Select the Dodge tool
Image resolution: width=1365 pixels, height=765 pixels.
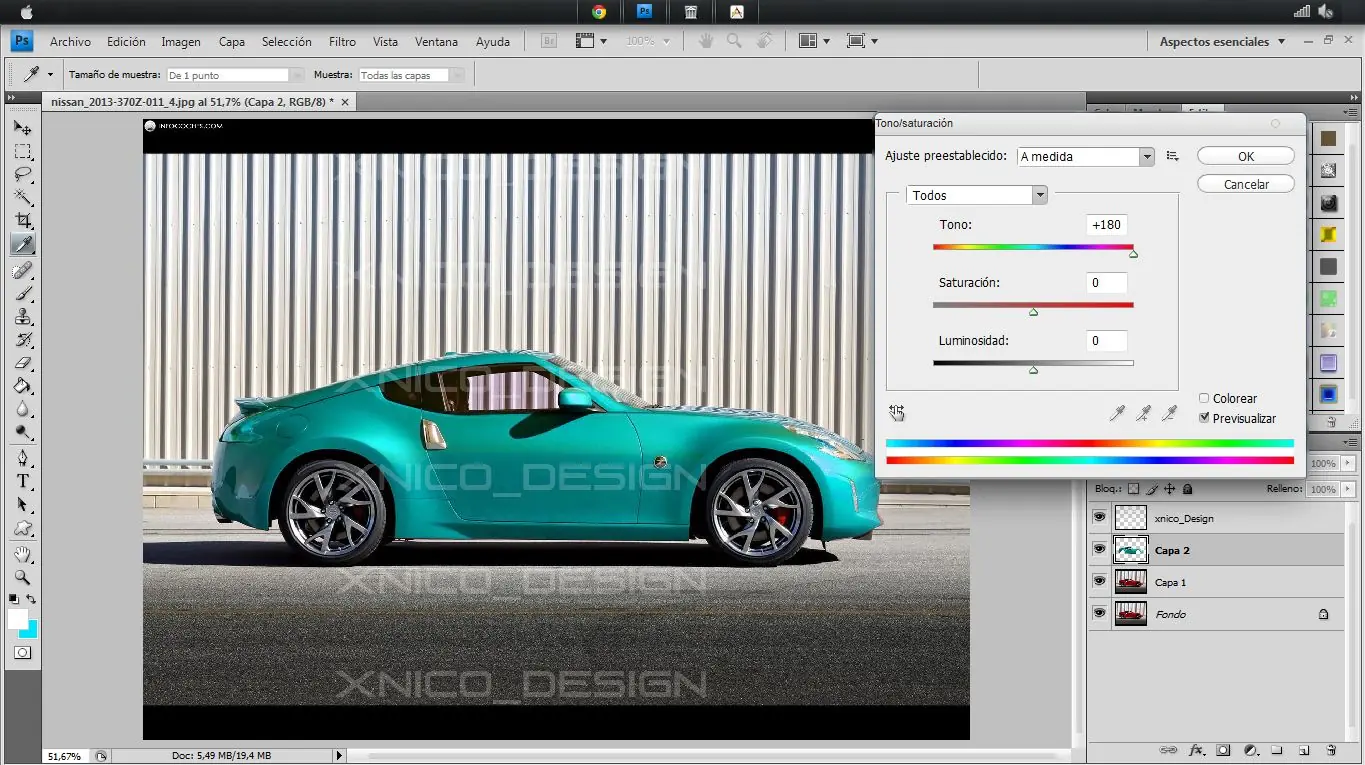pyautogui.click(x=22, y=432)
